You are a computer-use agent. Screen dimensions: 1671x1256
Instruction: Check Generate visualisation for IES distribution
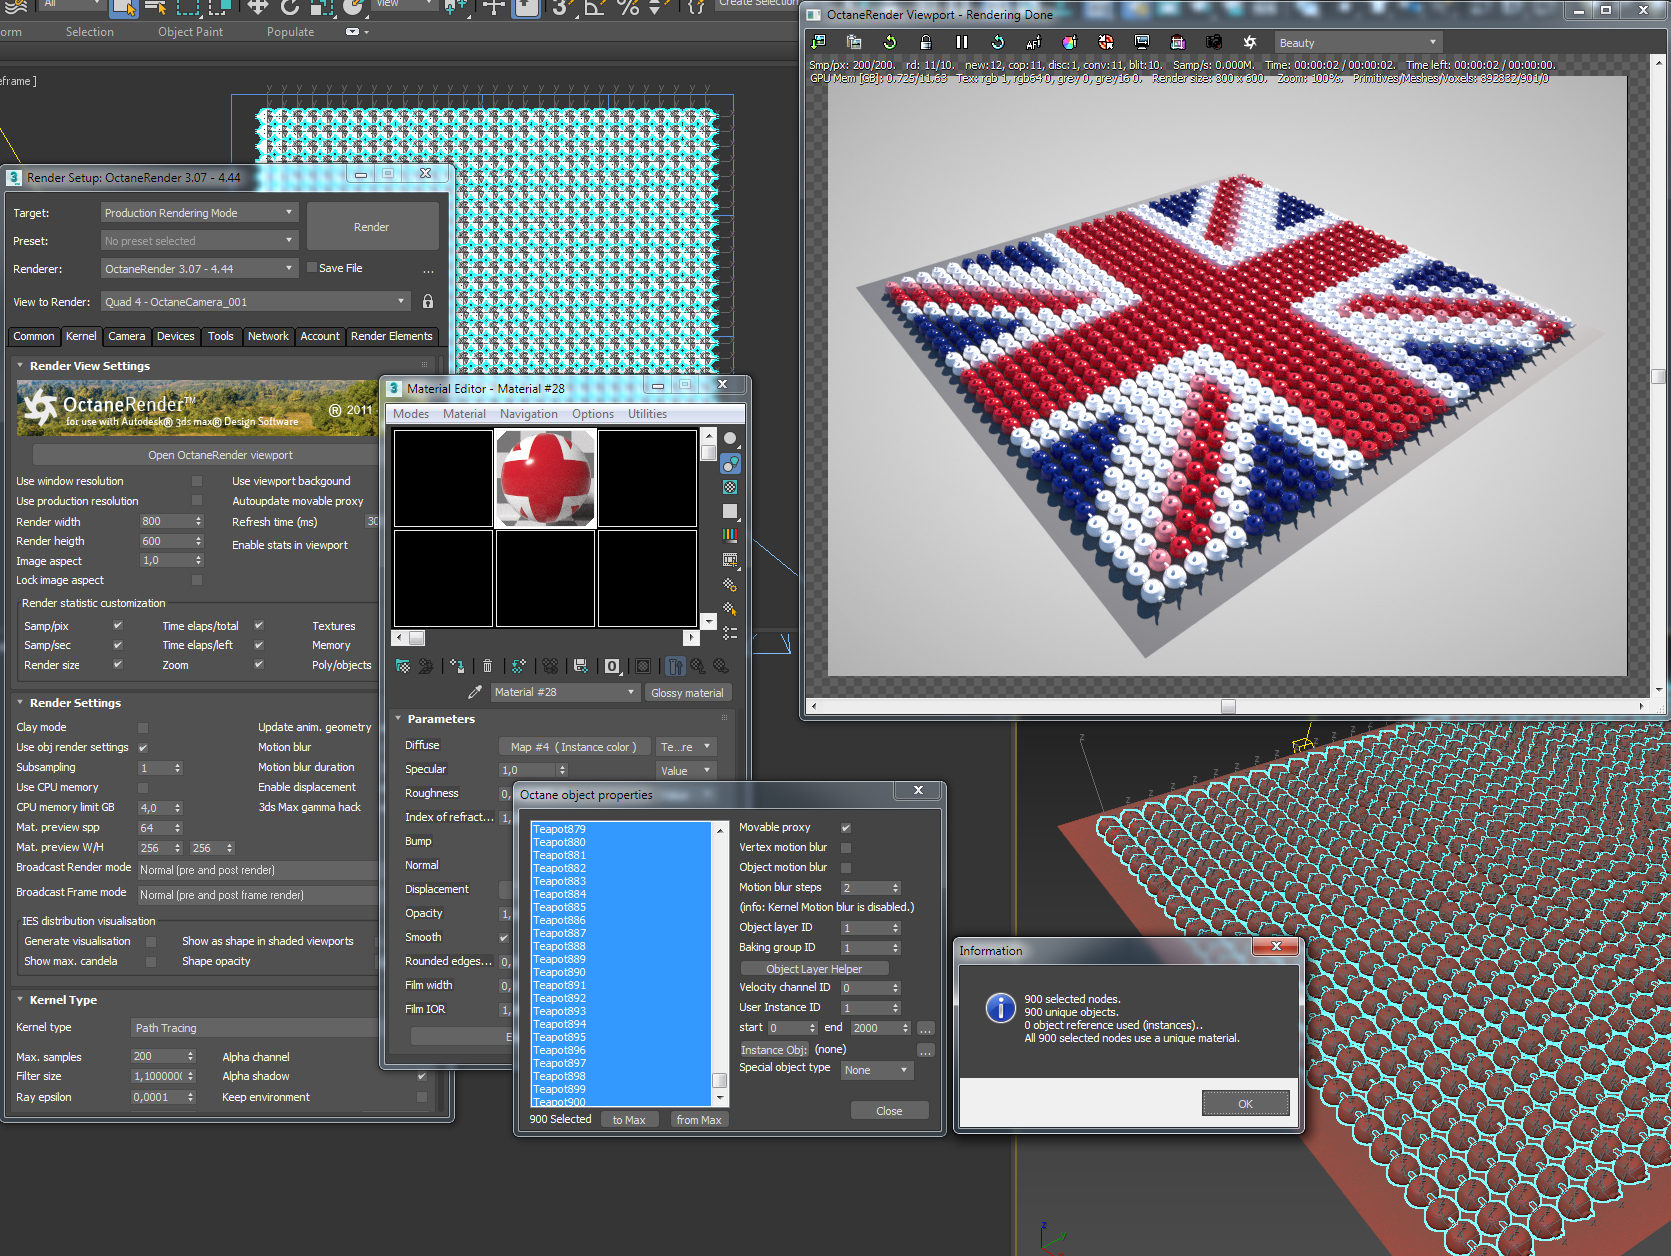[151, 942]
